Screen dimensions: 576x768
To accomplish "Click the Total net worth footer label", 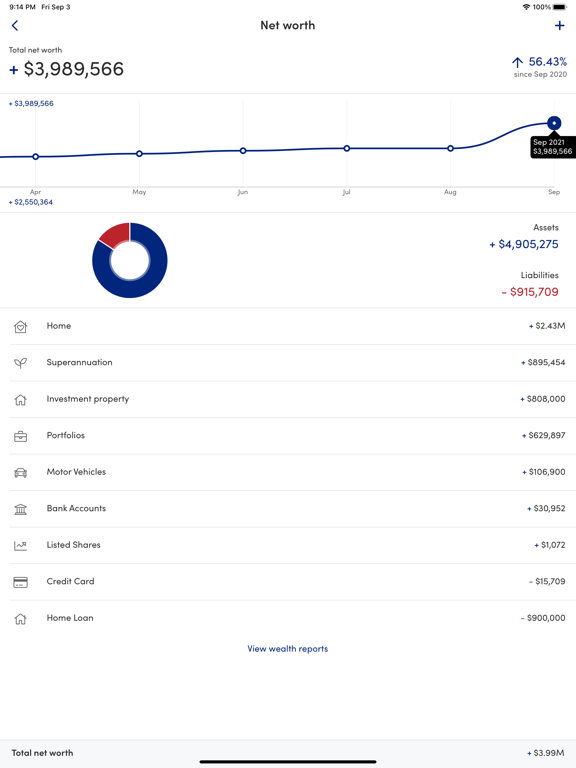I will tap(42, 753).
